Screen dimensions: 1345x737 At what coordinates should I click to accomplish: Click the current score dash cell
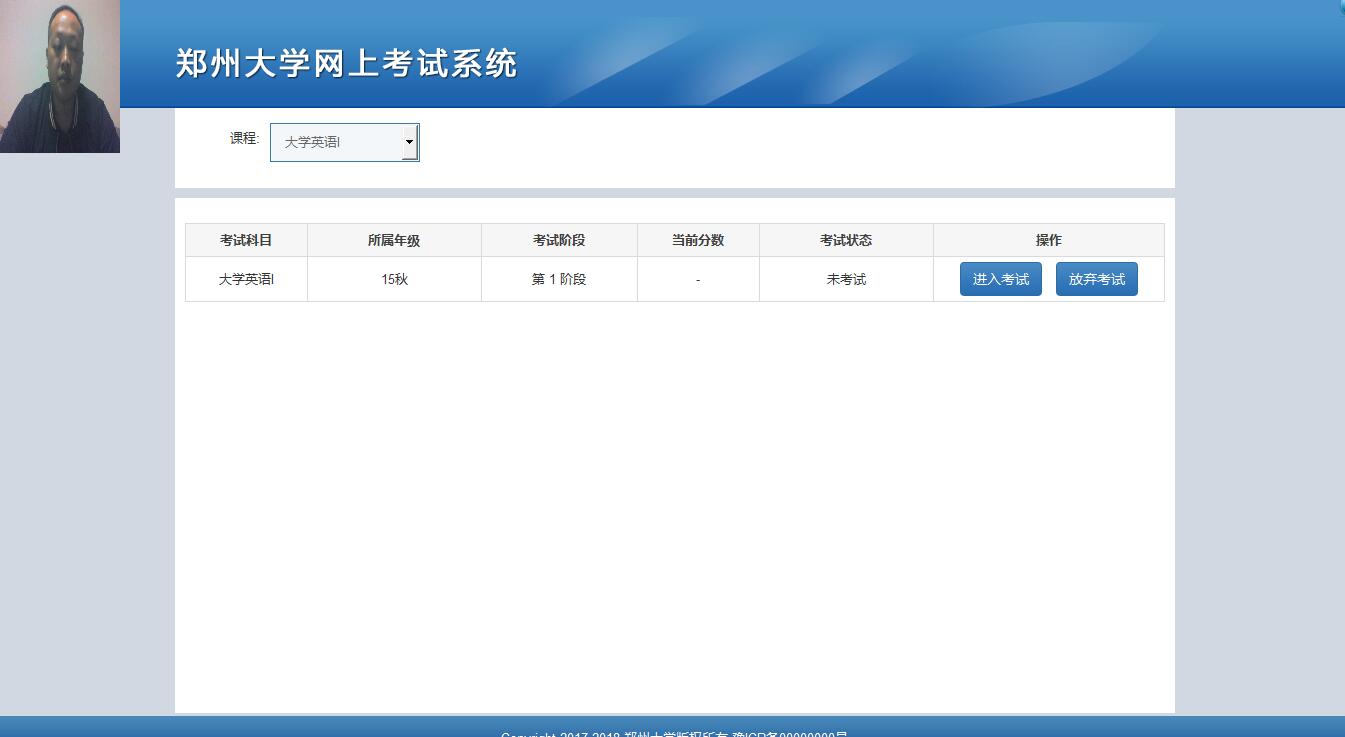pyautogui.click(x=698, y=280)
